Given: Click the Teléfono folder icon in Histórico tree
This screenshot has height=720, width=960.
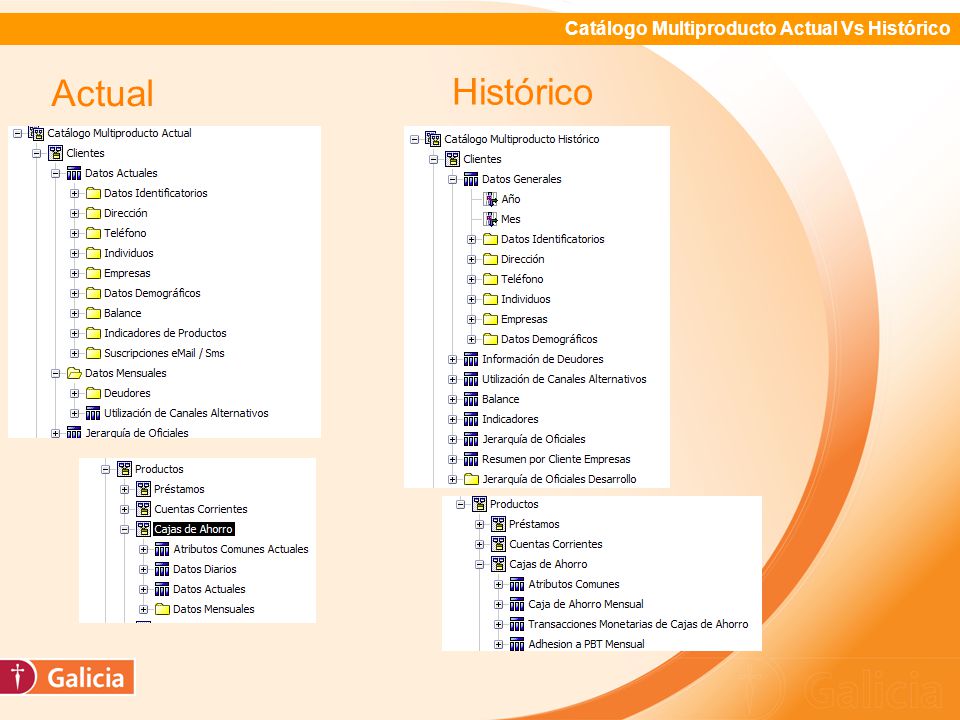Looking at the screenshot, I should 490,279.
